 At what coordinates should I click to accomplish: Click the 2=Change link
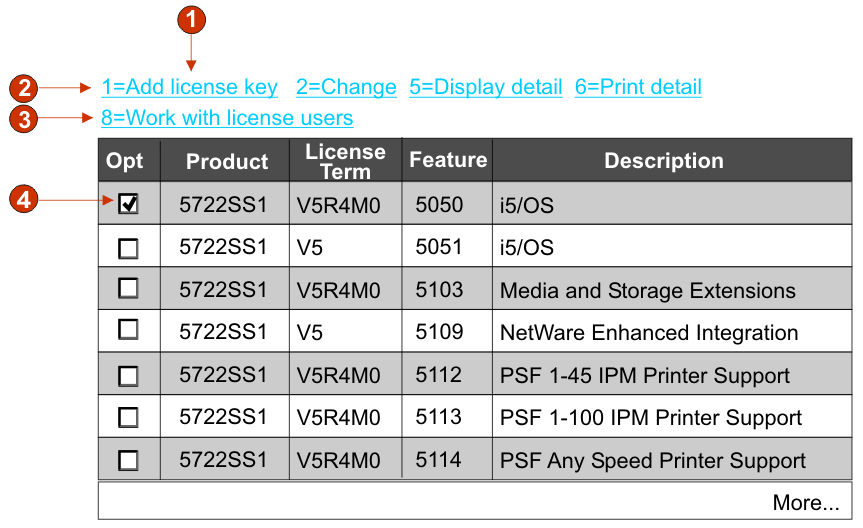[346, 87]
